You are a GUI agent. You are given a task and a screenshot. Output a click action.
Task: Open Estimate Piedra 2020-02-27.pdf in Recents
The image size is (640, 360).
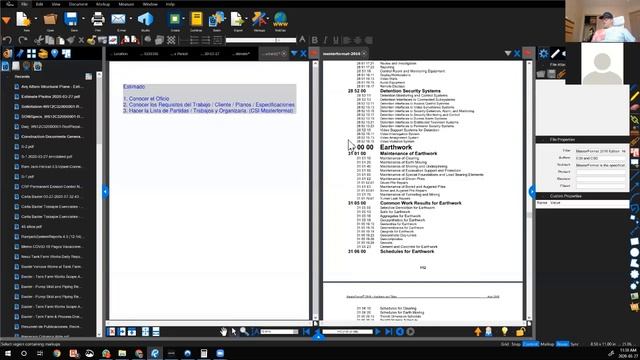(x=51, y=96)
